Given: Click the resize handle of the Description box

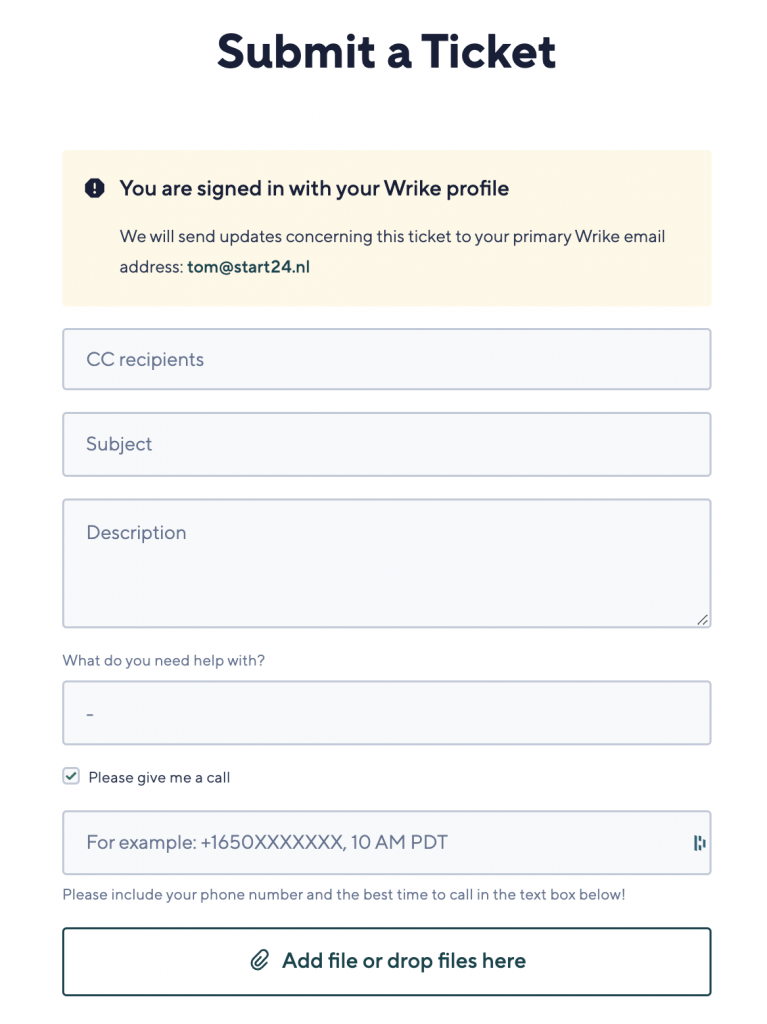Looking at the screenshot, I should point(702,620).
